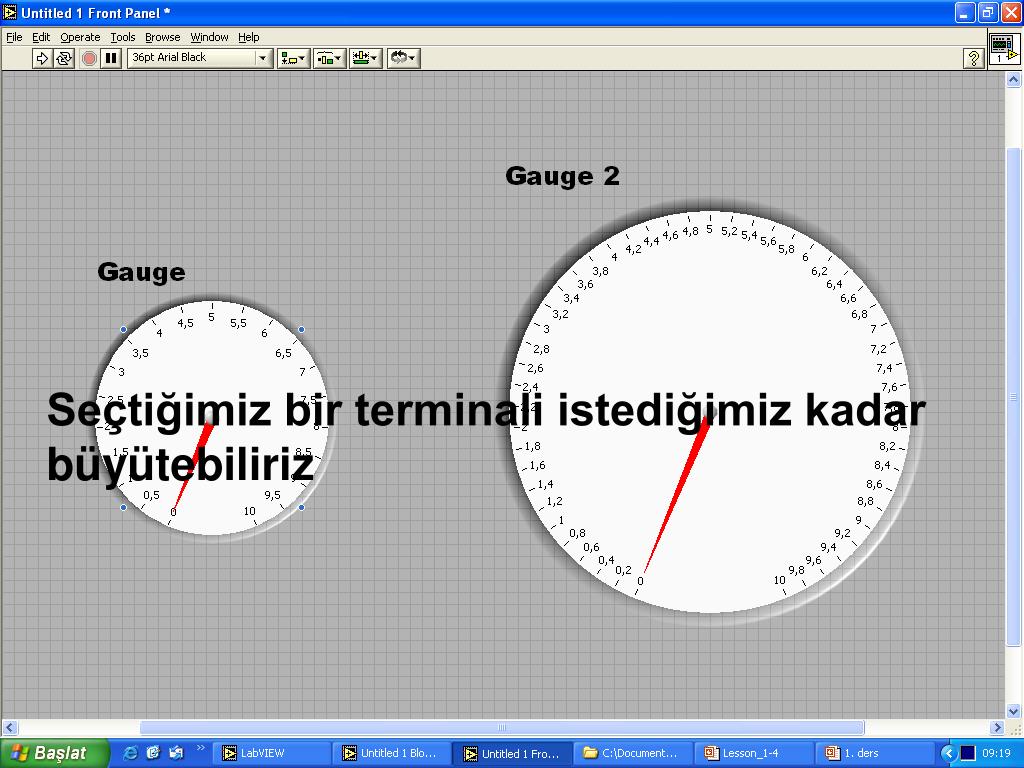Click the LabVIEW window title bar icon
Image resolution: width=1024 pixels, height=768 pixels.
tap(10, 12)
